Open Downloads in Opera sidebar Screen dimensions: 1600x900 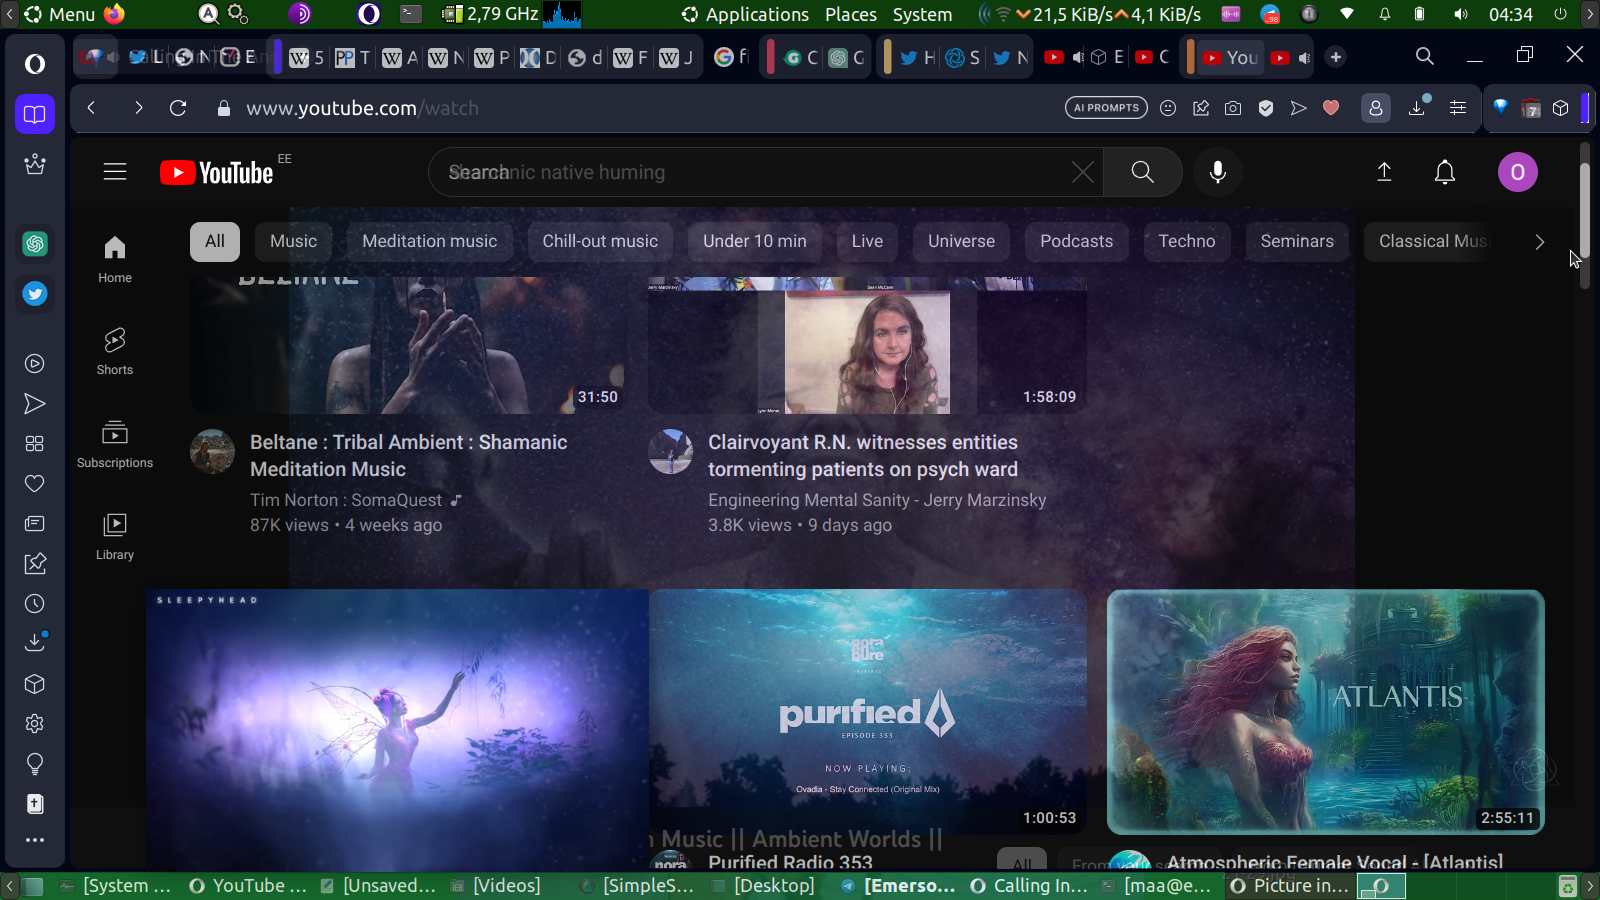35,642
